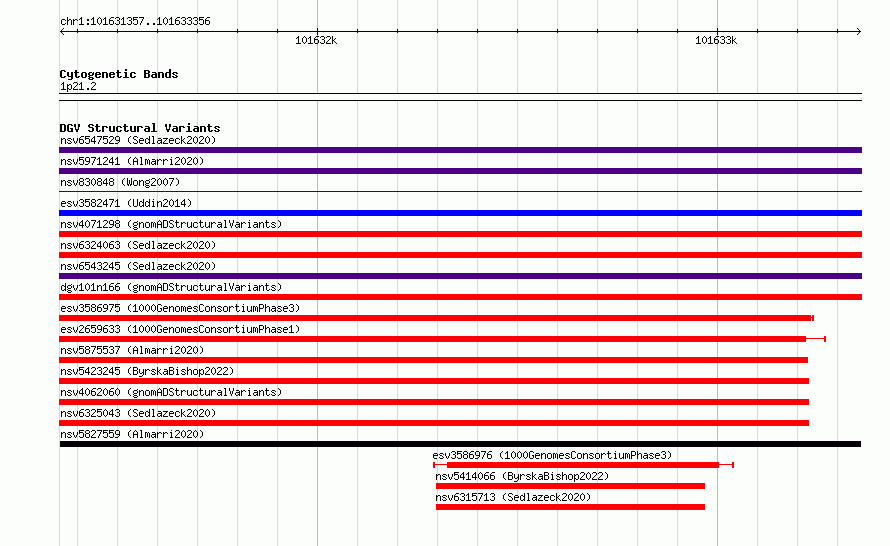Open dgv101n166 (gnomADStructuralVariants) label
This screenshot has height=546, width=890.
click(171, 287)
